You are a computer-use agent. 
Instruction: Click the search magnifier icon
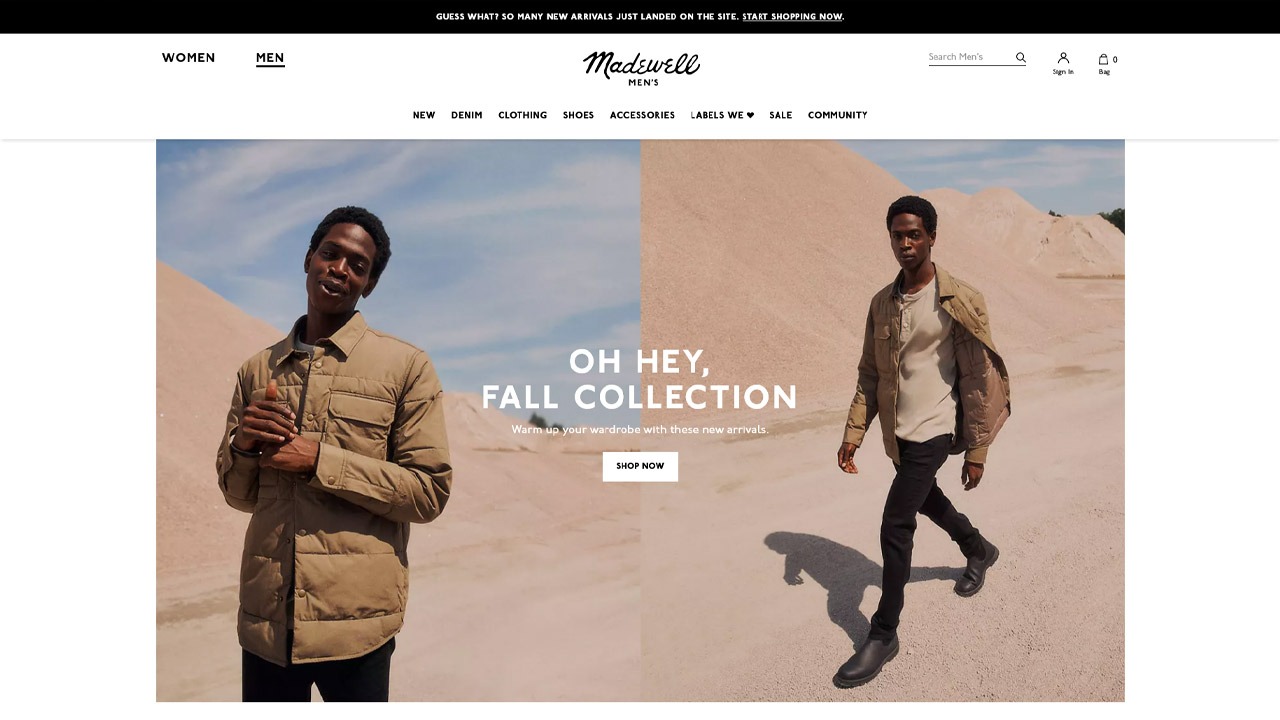point(1021,58)
